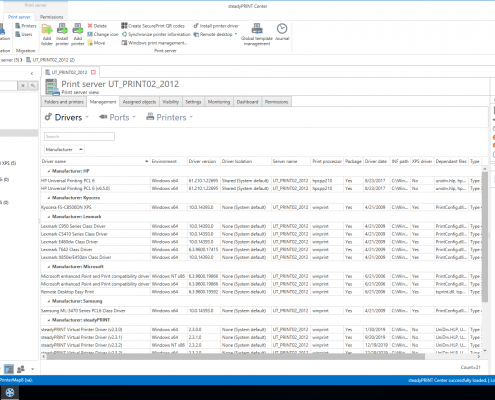Image resolution: width=495 pixels, height=400 pixels.
Task: Select steadyPRINT Virtual Printer Driver (v2.3.0)
Action: (261, 329)
